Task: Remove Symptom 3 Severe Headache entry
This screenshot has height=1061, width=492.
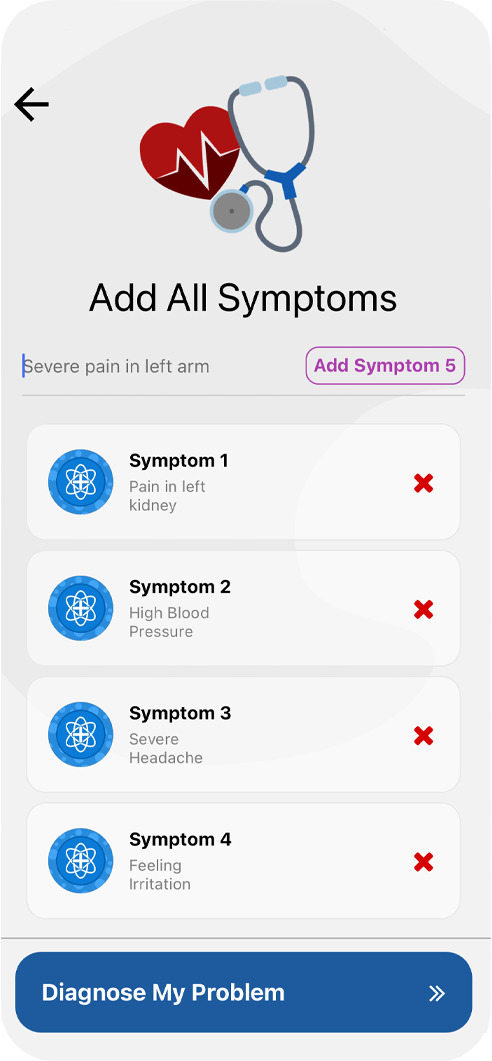Action: tap(424, 736)
